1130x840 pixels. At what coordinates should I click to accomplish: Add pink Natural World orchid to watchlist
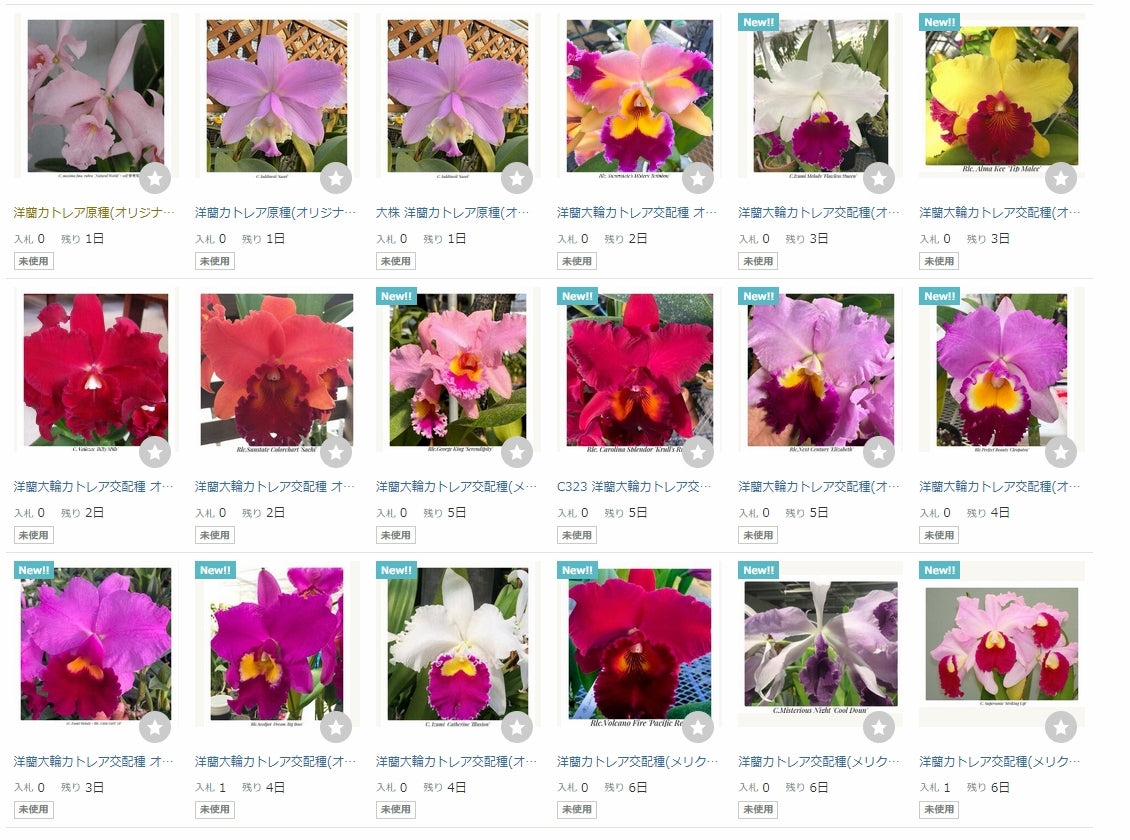click(x=154, y=178)
